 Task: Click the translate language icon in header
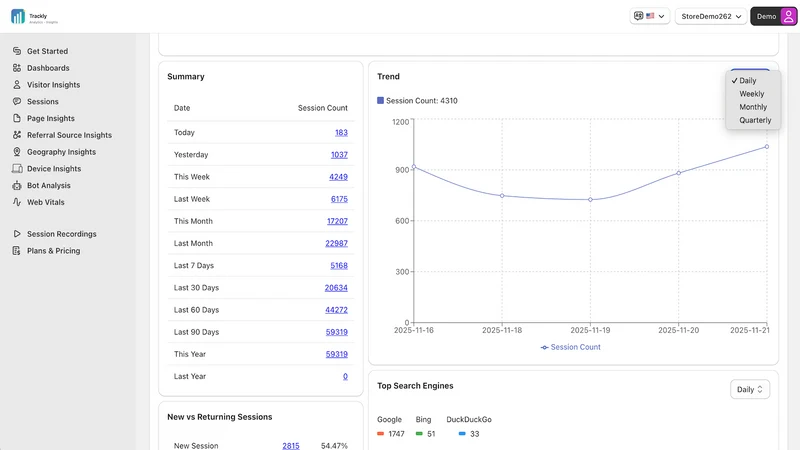coord(638,16)
